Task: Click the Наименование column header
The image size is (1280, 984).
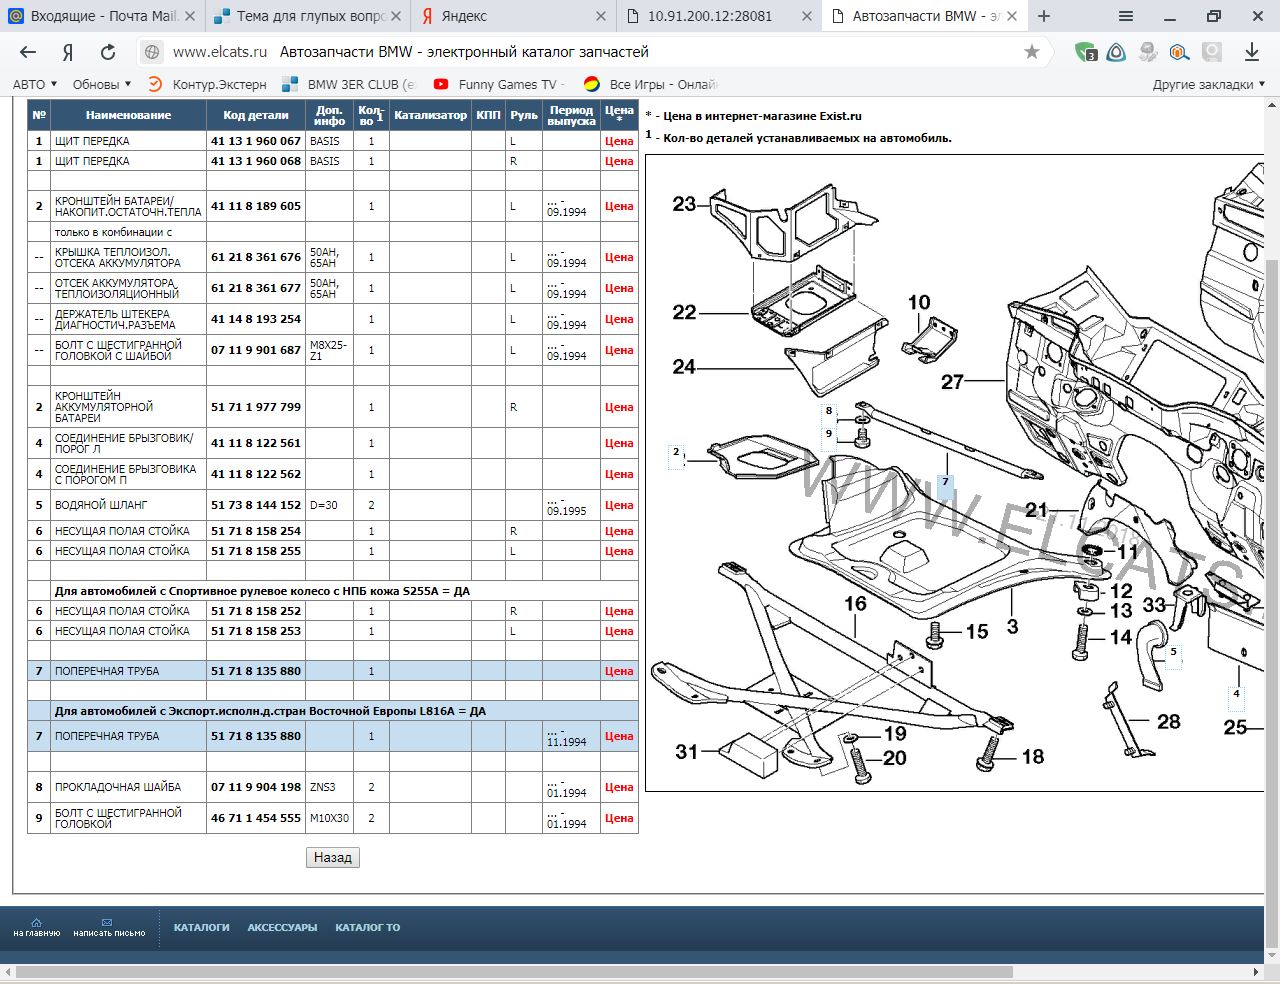Action: pos(128,115)
